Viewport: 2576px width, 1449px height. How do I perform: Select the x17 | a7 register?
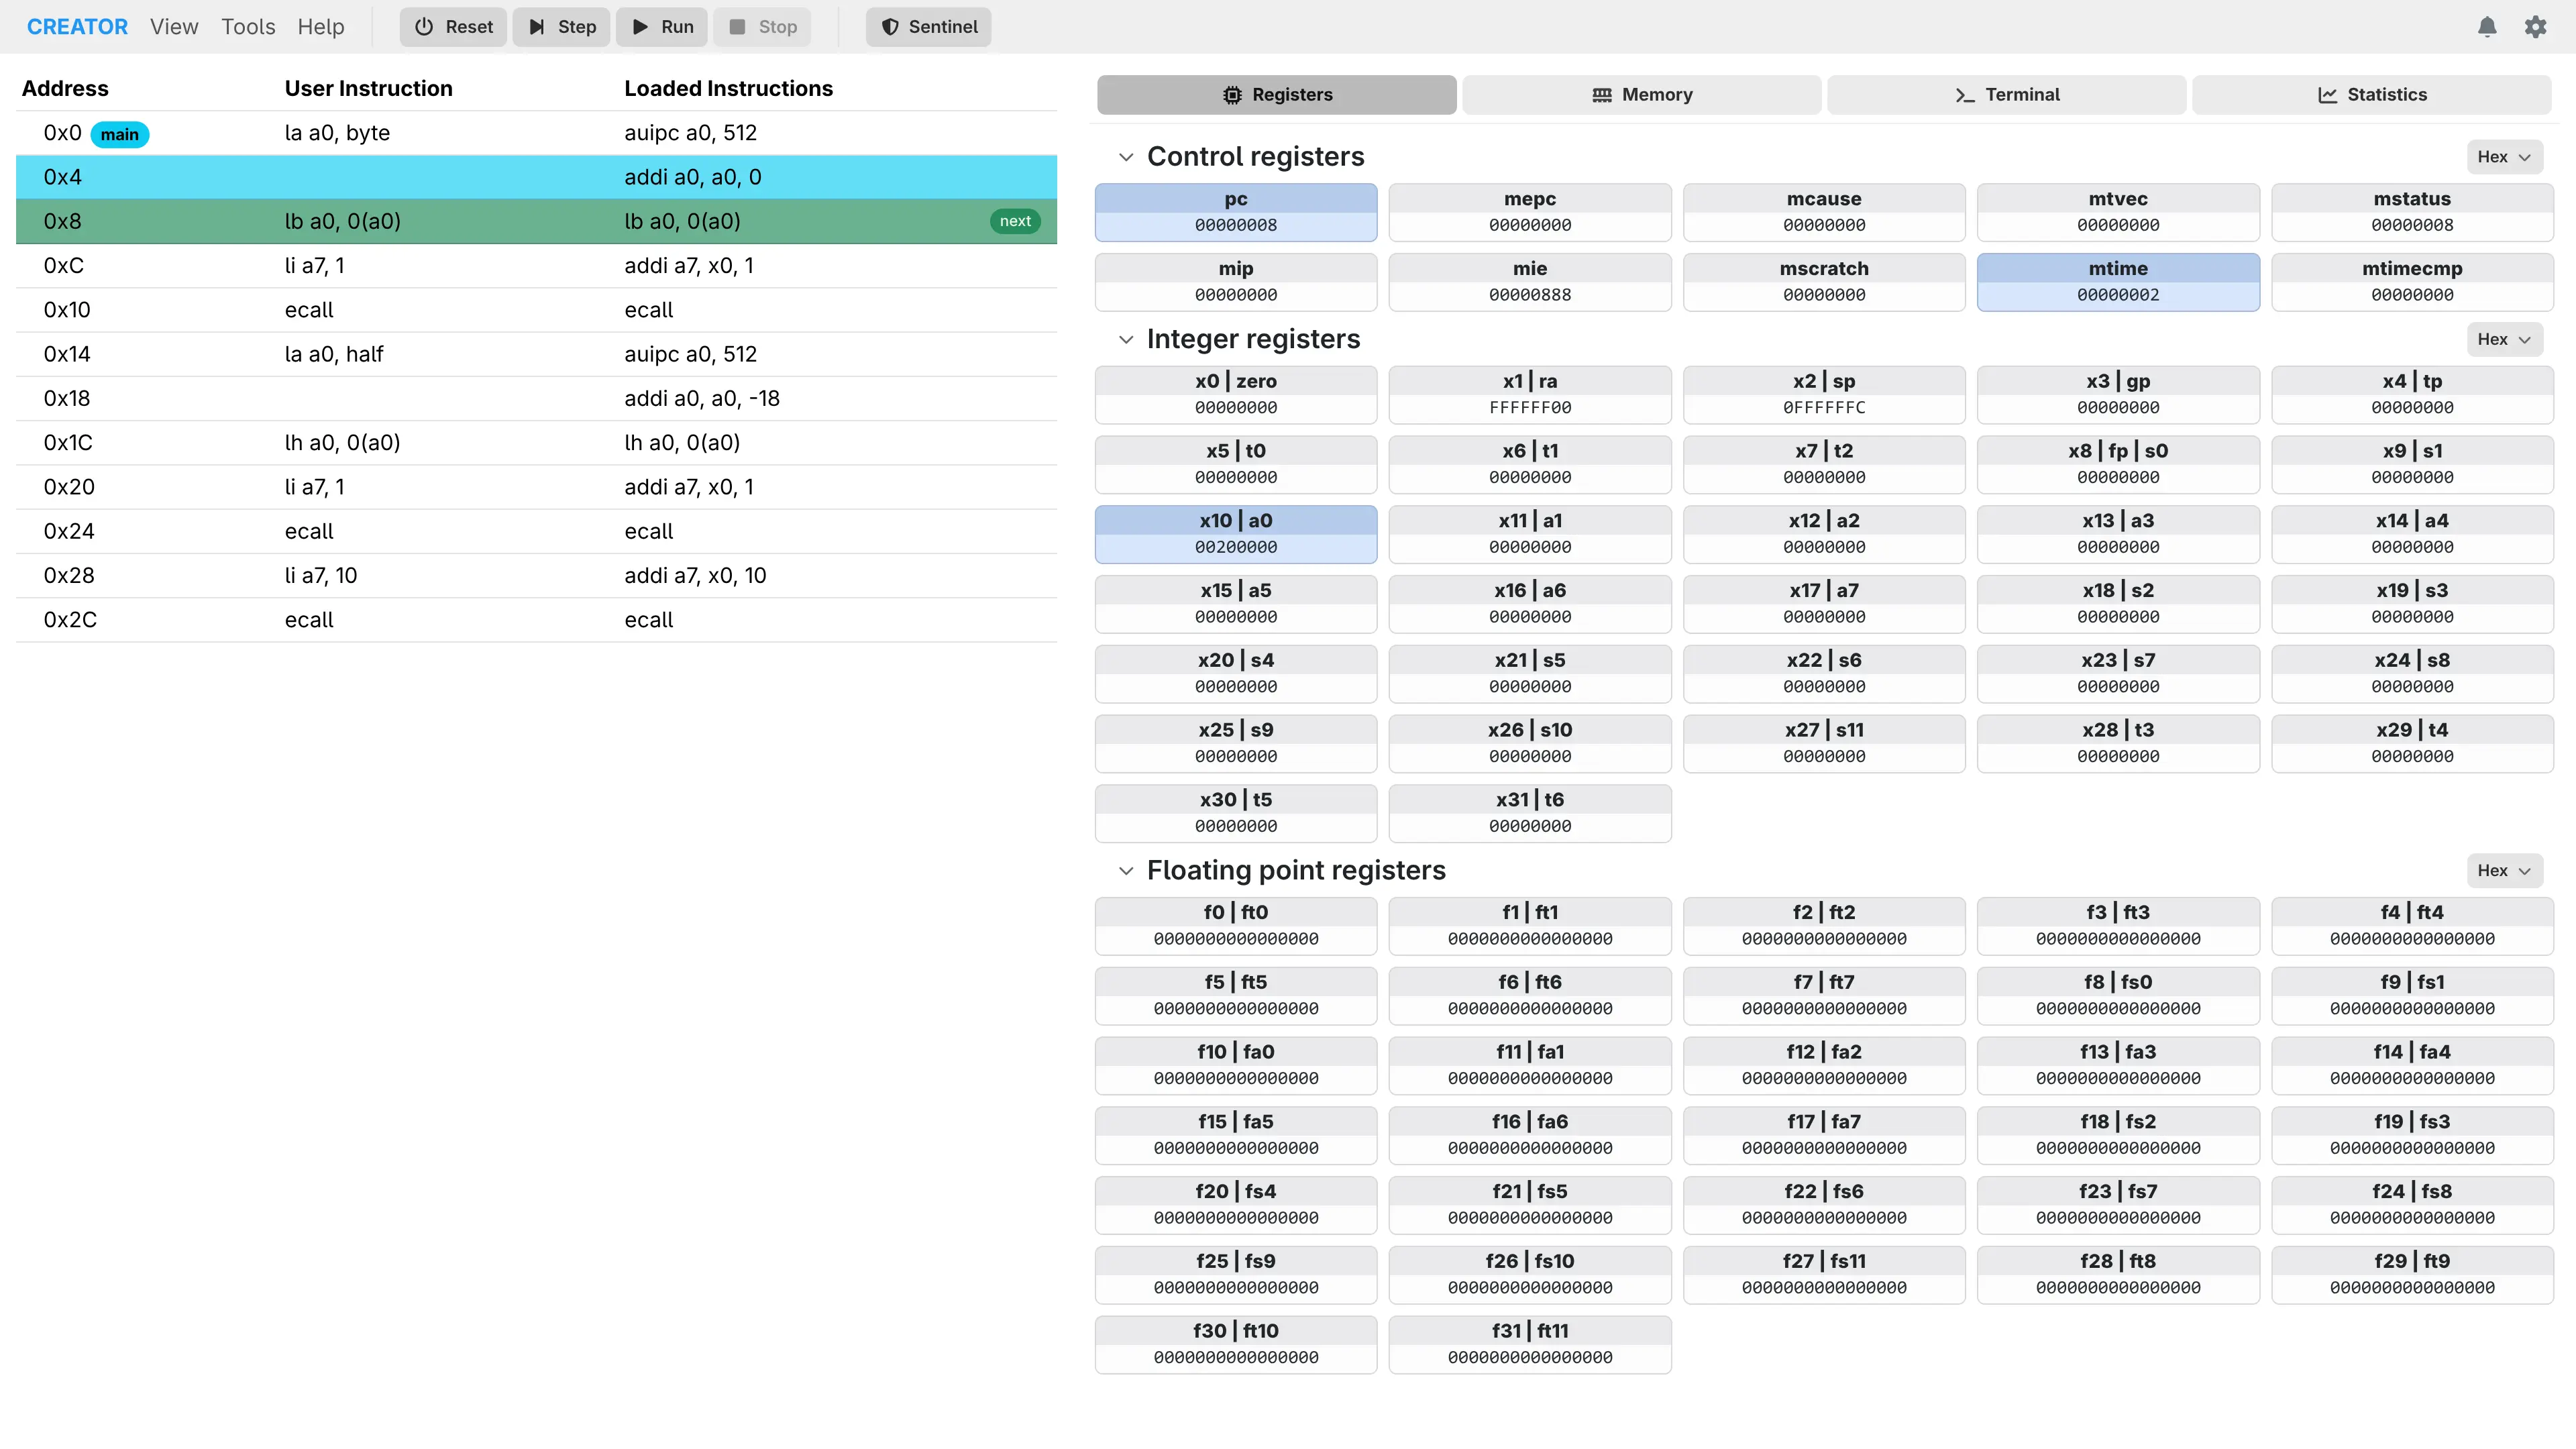point(1824,604)
